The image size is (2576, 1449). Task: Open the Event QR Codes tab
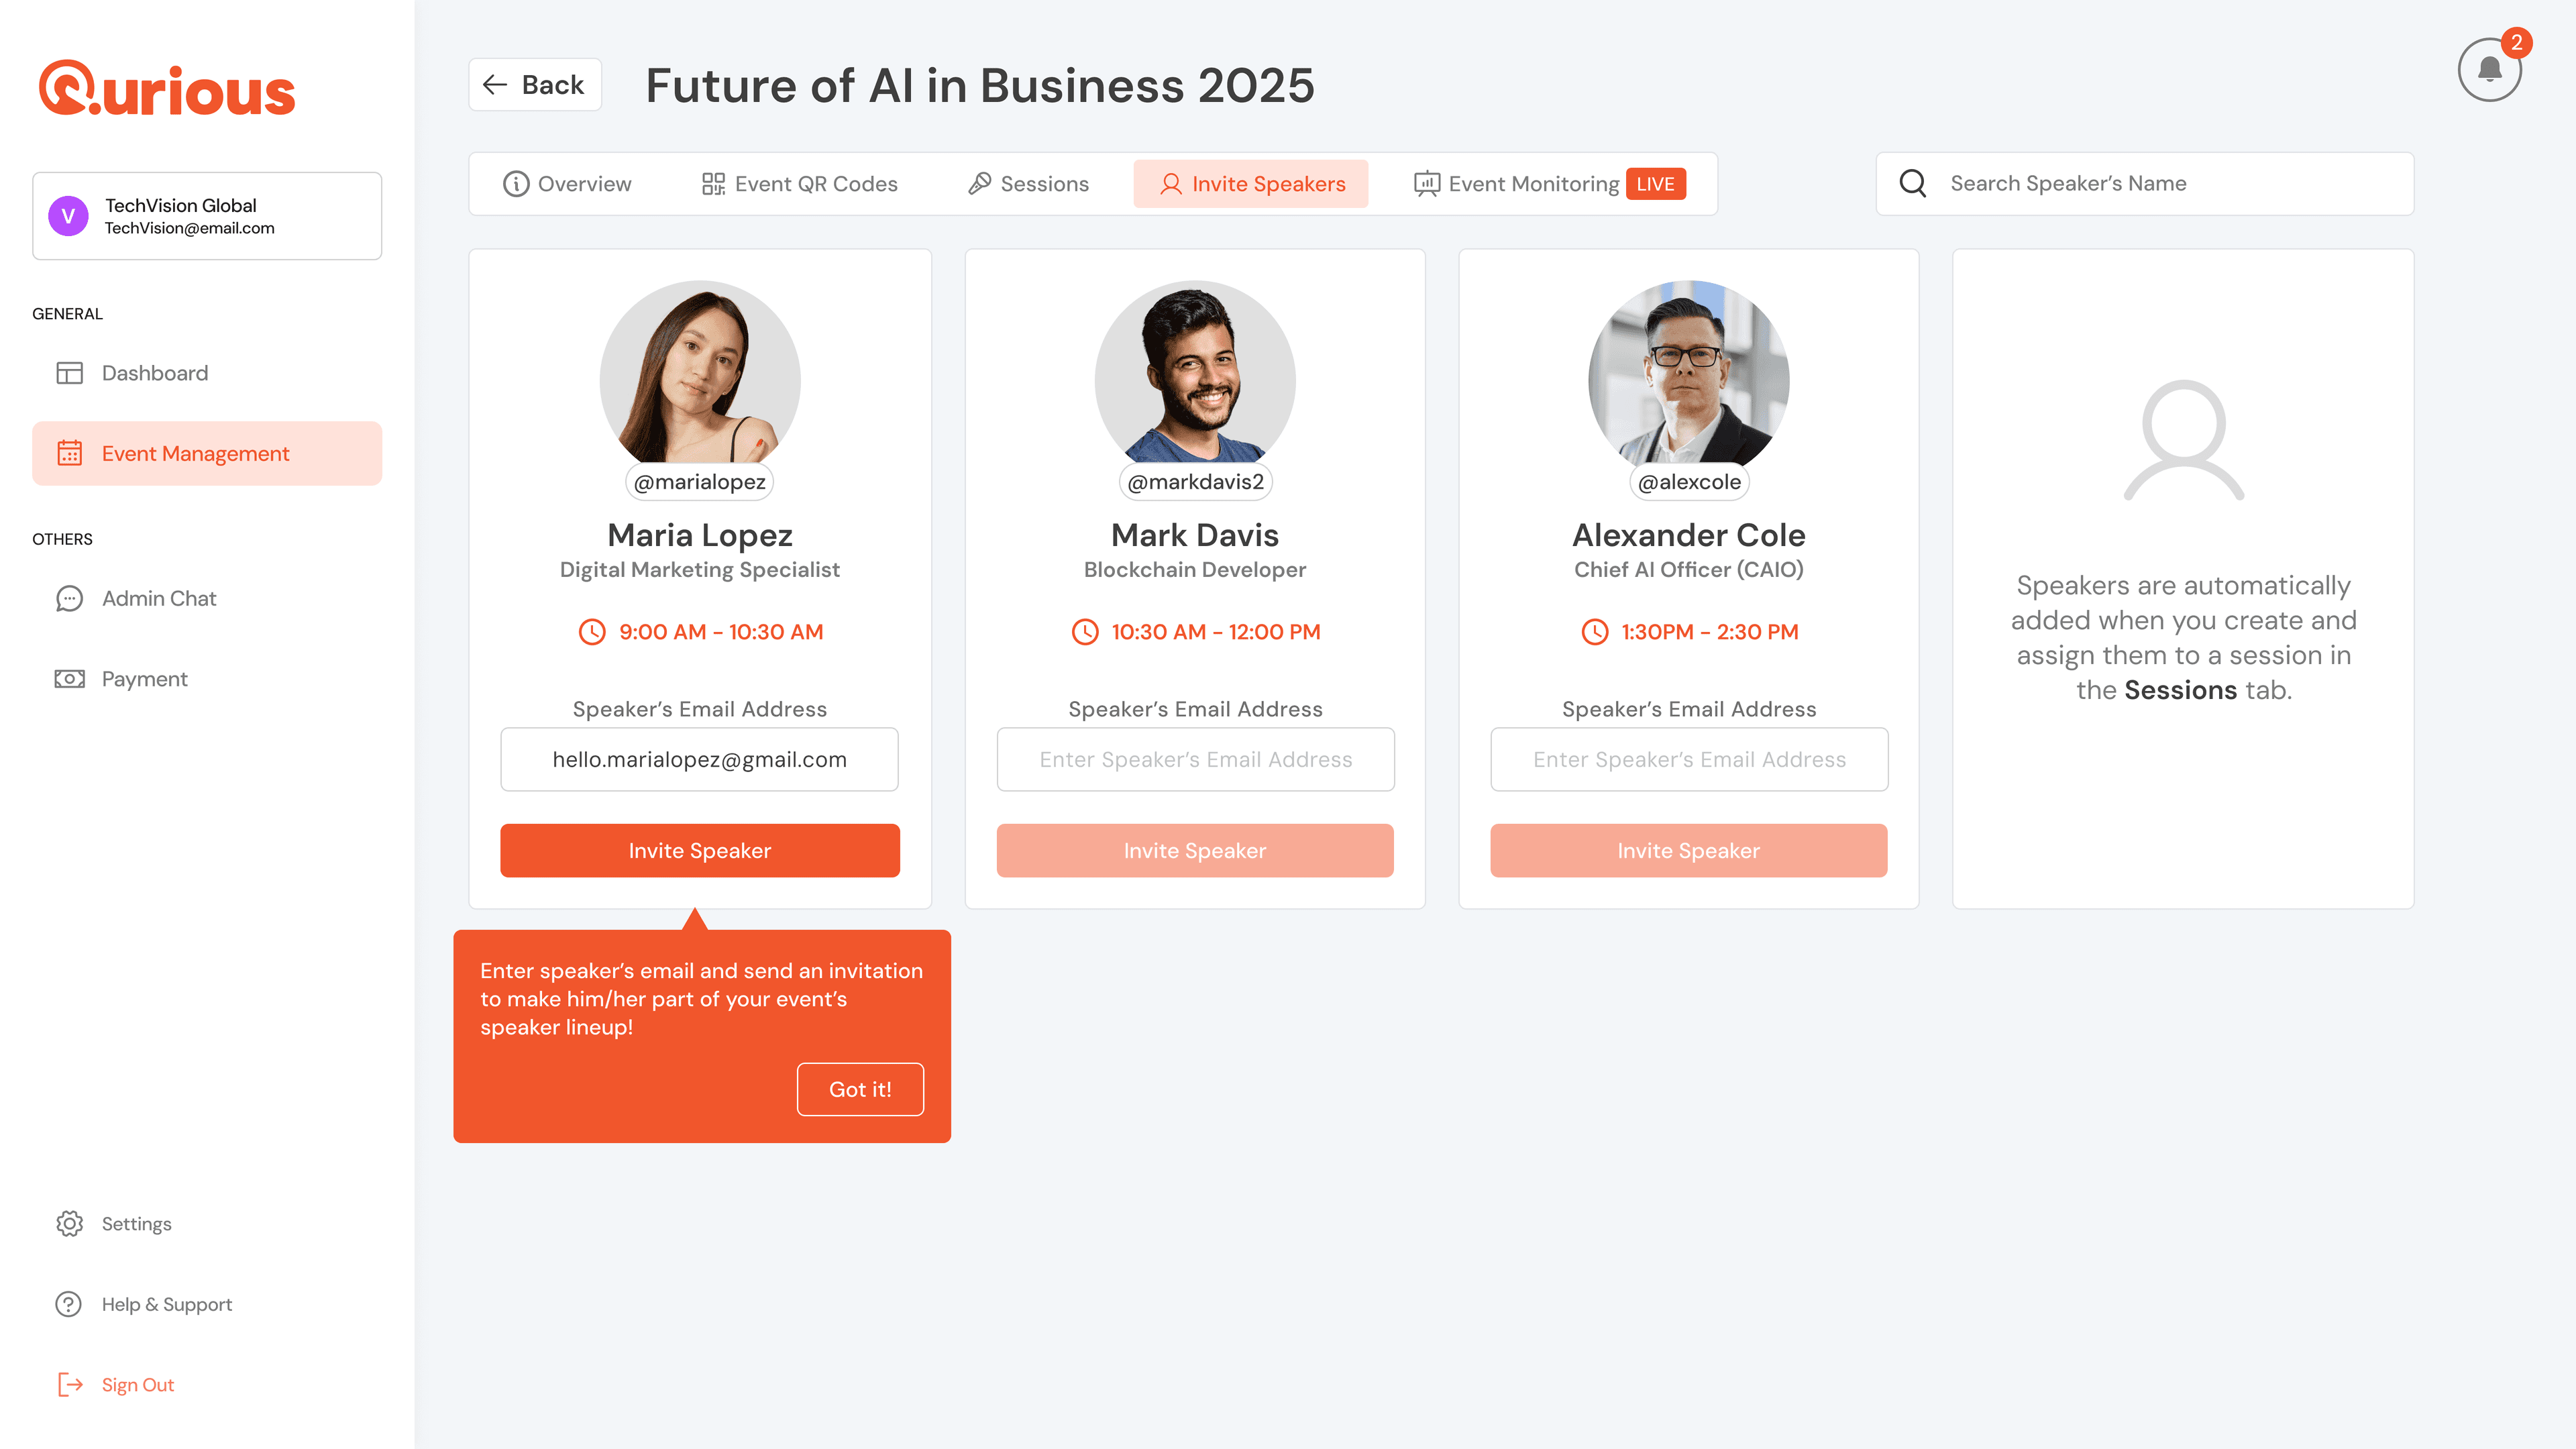click(799, 184)
